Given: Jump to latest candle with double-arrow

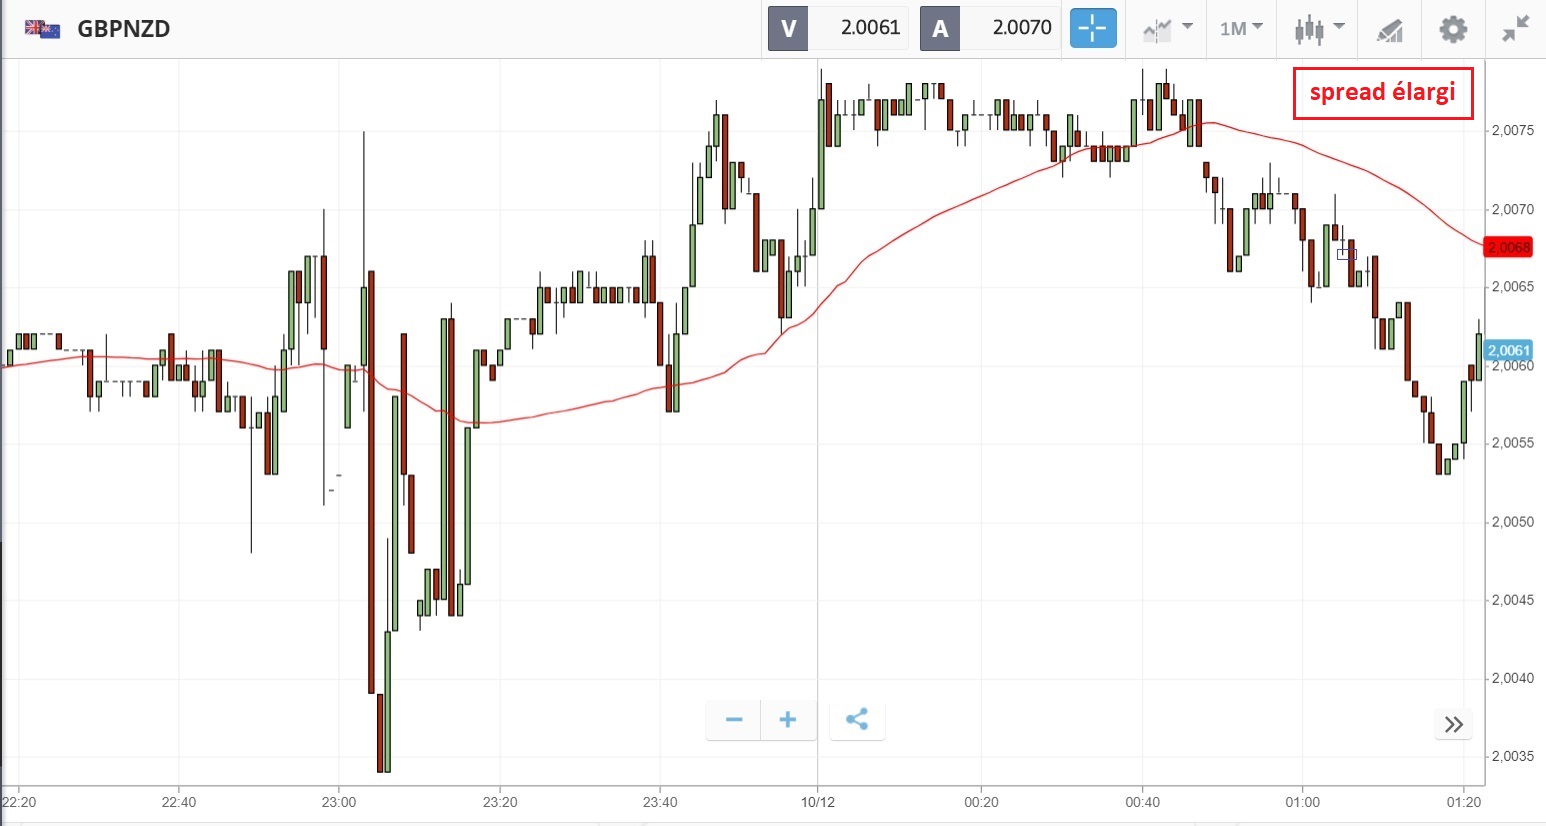Looking at the screenshot, I should tap(1453, 724).
